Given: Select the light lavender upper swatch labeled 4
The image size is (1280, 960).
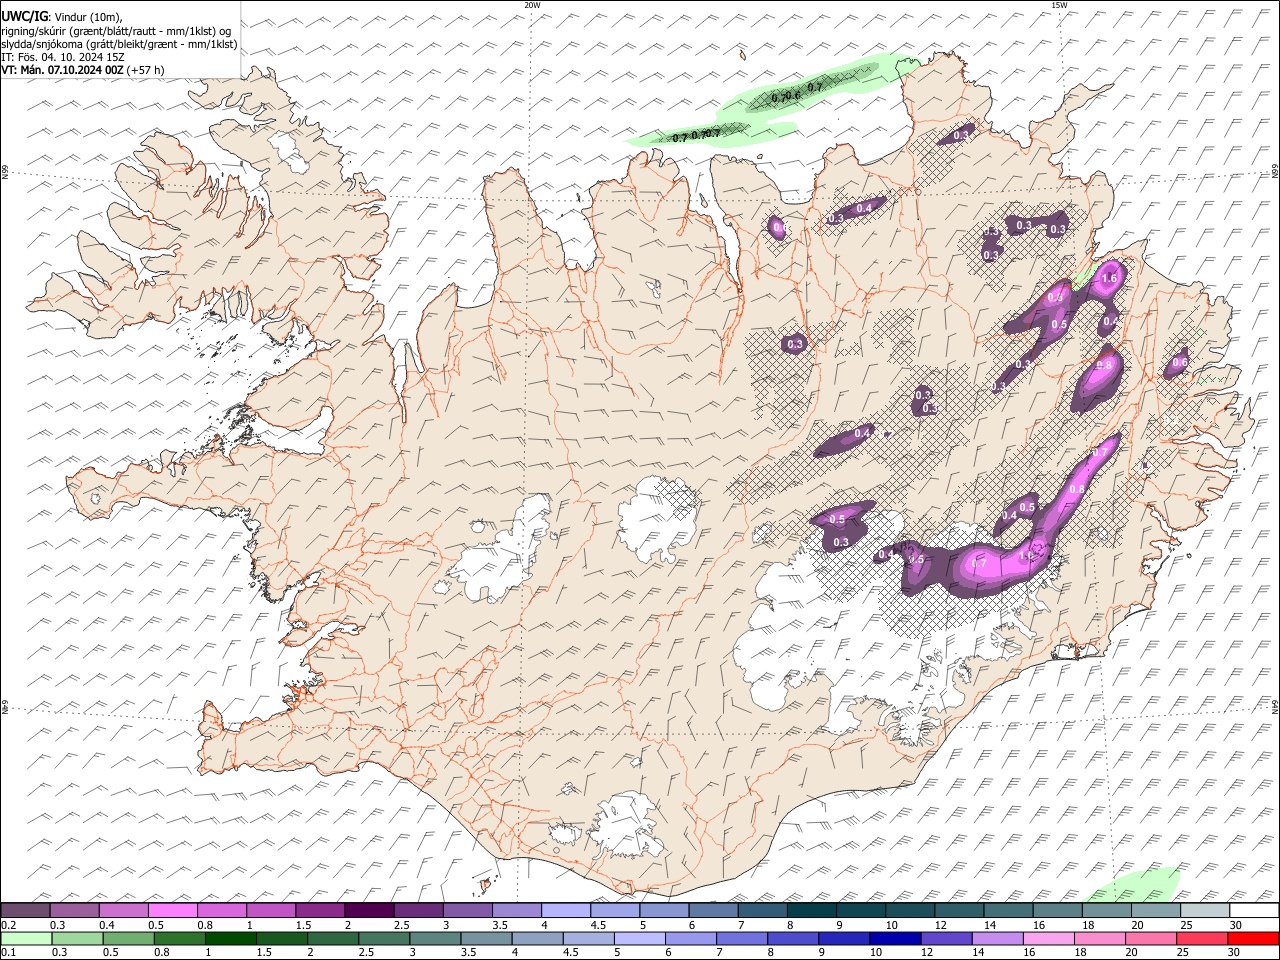Looking at the screenshot, I should (566, 910).
